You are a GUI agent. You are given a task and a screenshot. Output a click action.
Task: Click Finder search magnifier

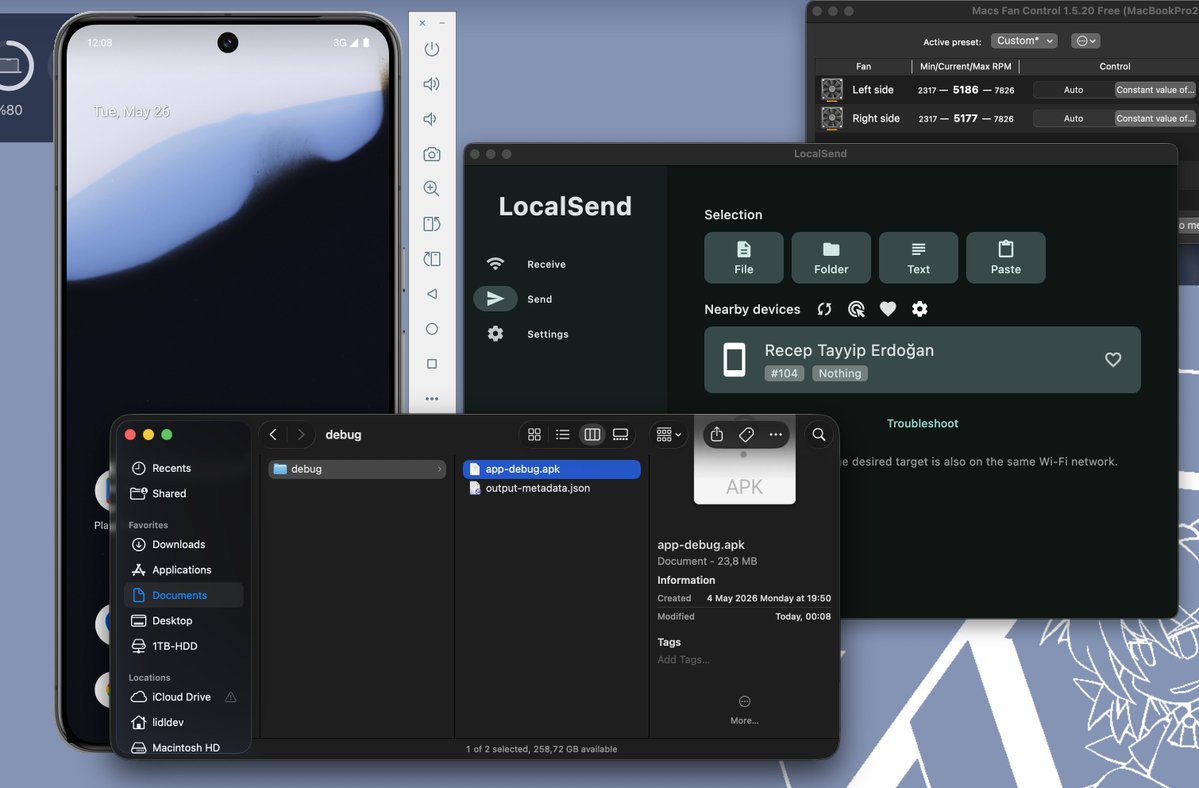pos(818,434)
